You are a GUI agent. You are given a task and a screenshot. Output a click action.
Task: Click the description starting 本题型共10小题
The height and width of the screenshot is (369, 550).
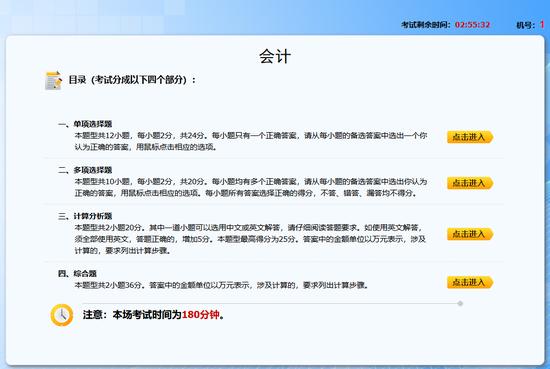coord(251,187)
